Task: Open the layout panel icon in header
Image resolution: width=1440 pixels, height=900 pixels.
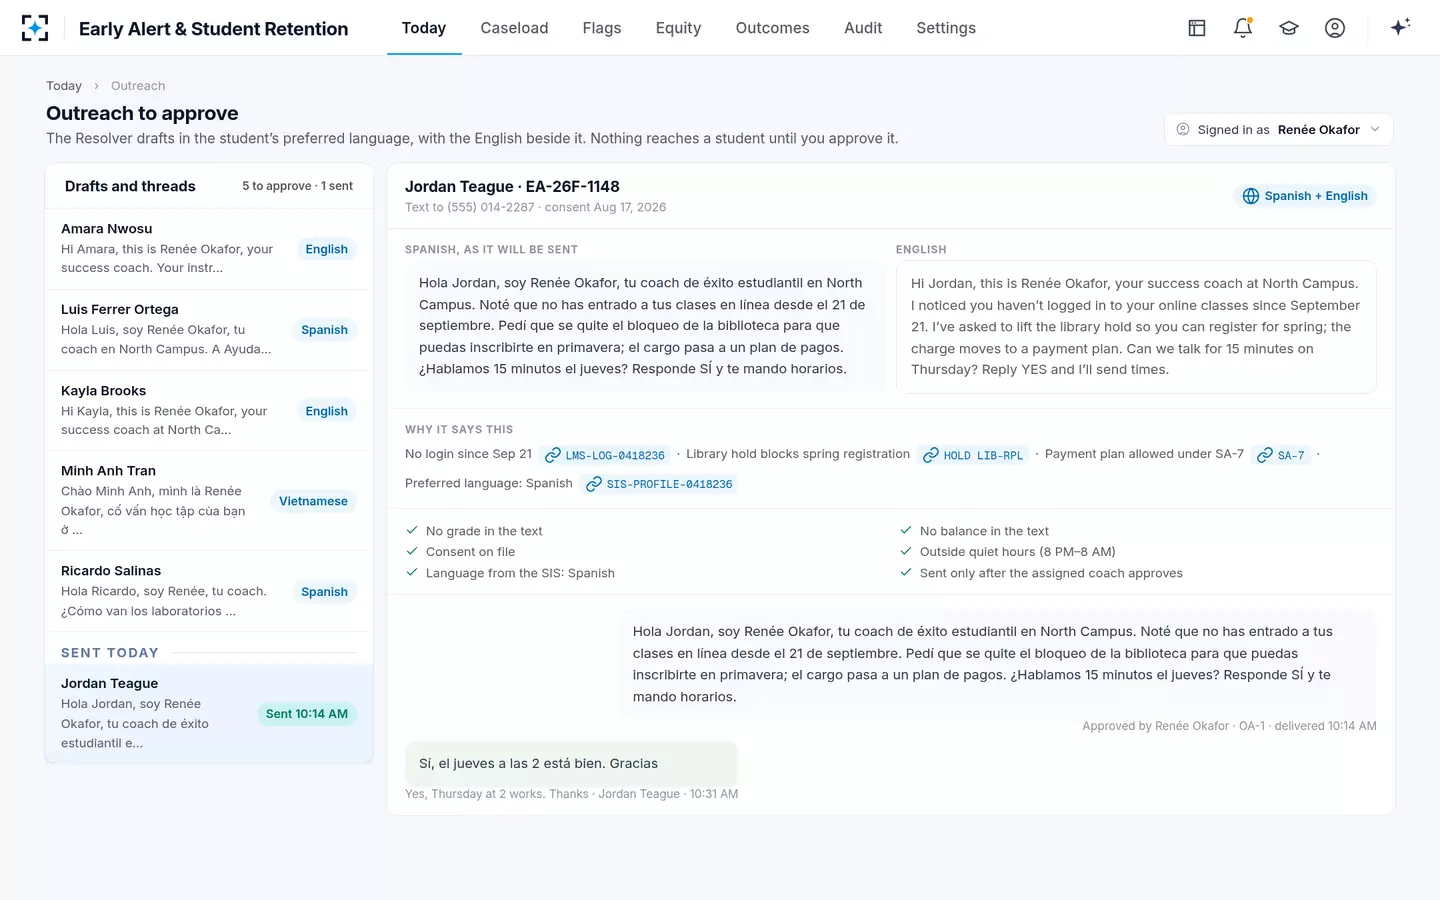Action: (1197, 28)
